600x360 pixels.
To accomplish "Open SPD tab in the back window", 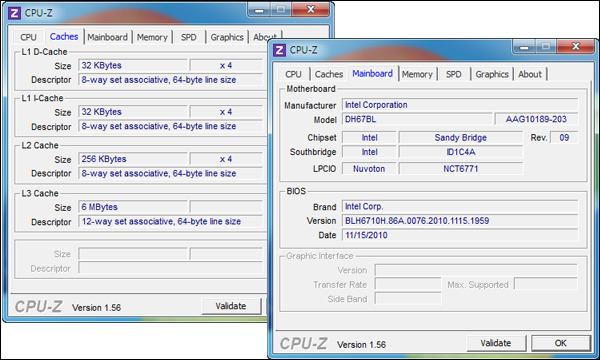I will point(189,37).
